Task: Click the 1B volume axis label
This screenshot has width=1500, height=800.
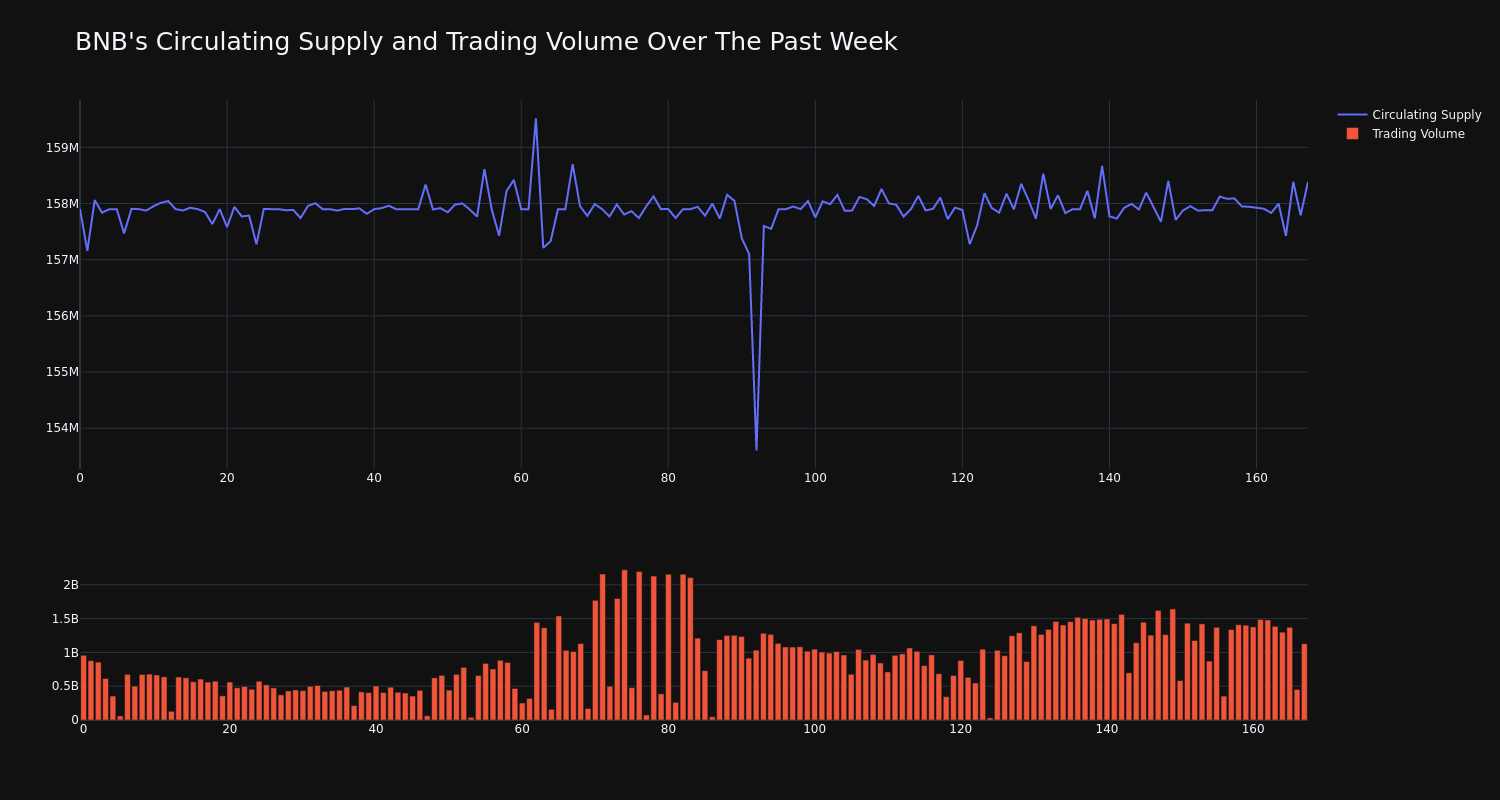Action: [71, 653]
